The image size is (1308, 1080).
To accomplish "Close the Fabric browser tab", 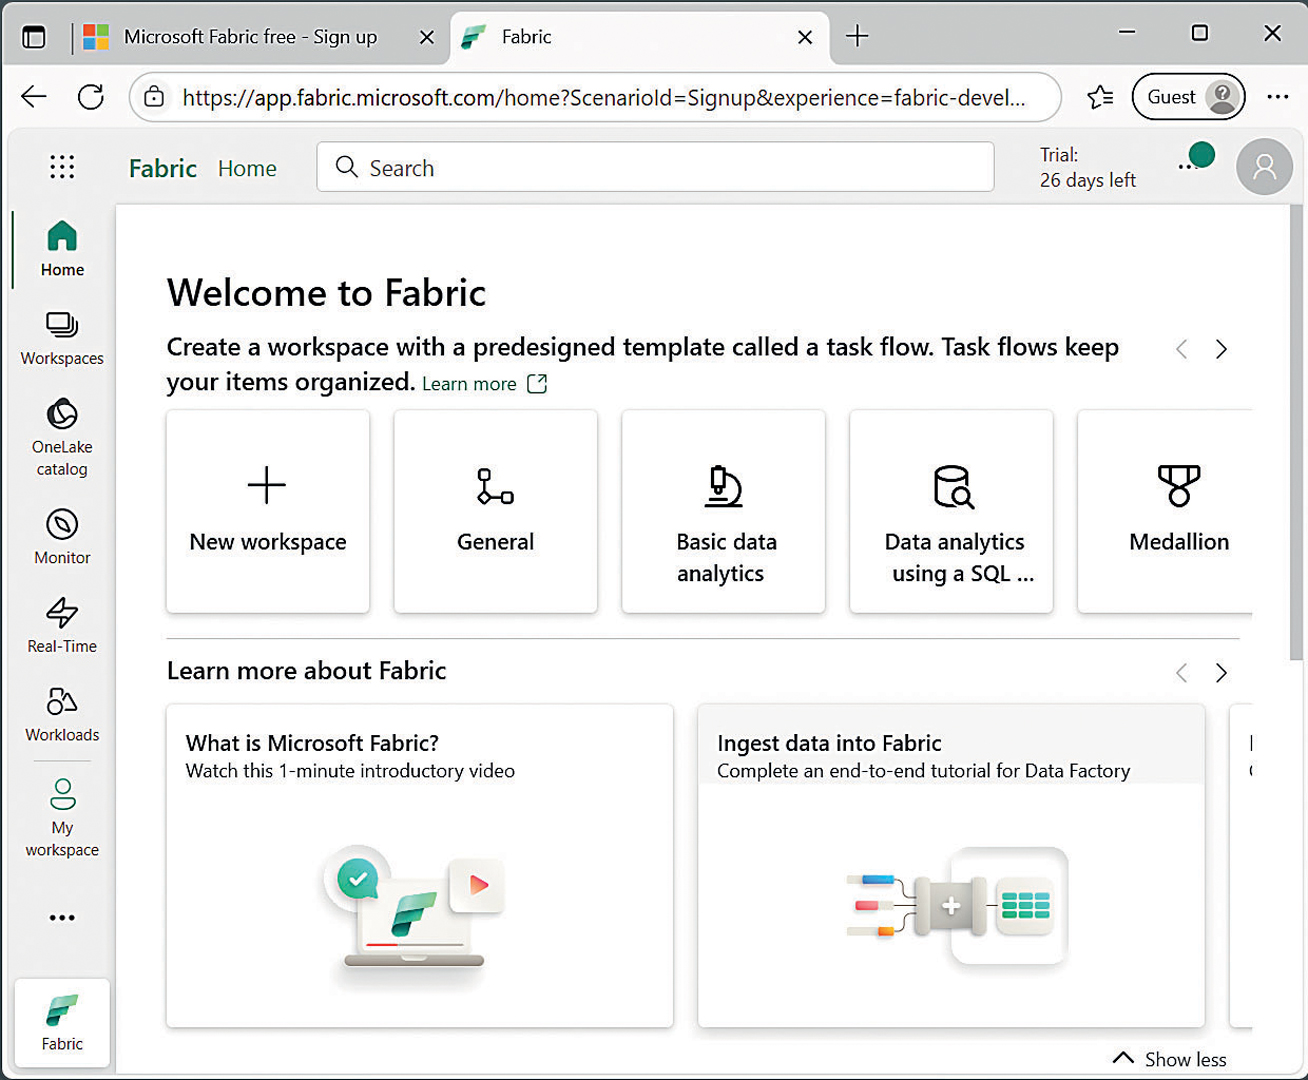I will click(x=805, y=37).
